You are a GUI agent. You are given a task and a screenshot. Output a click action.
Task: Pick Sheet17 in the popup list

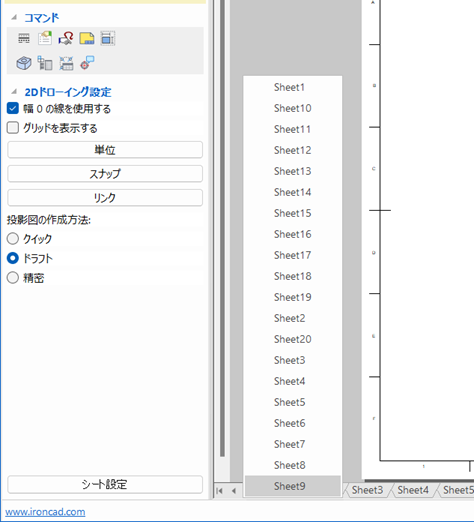click(x=293, y=255)
